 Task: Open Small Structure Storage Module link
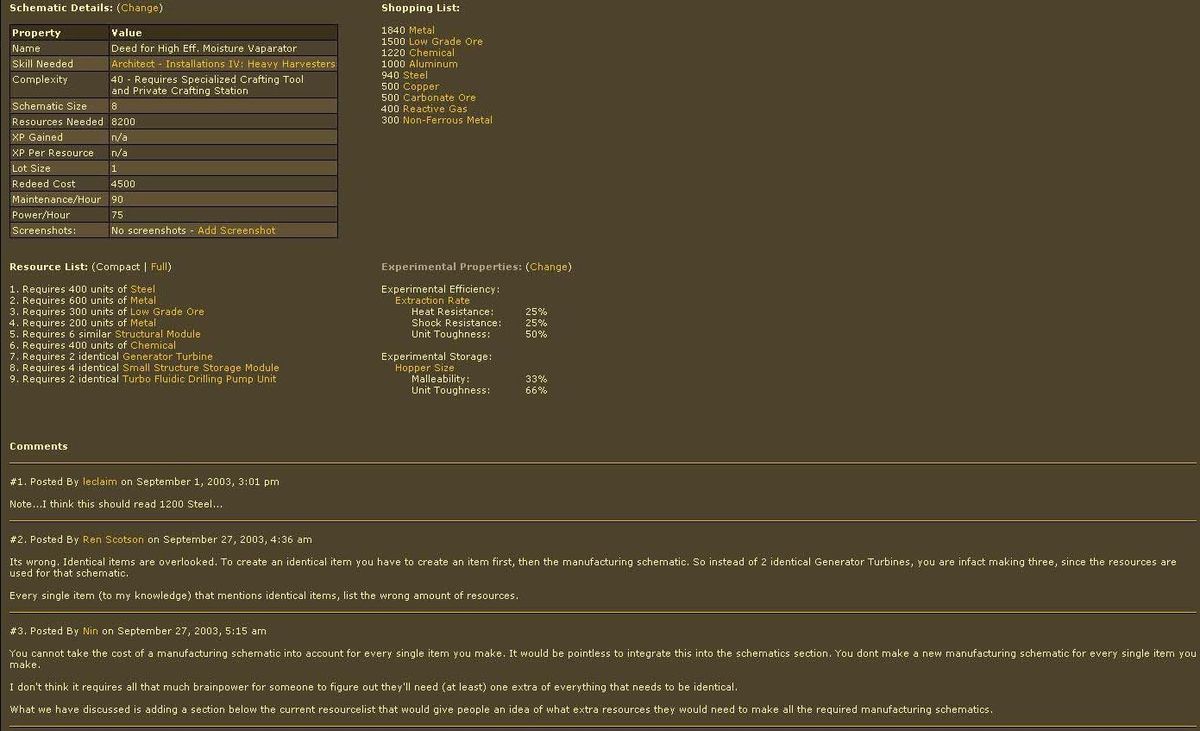(x=200, y=368)
